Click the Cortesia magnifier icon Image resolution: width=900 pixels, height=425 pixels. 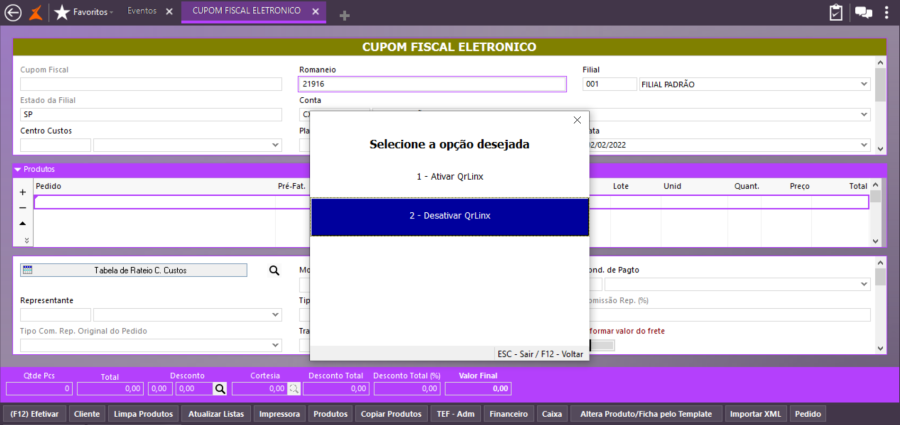(x=293, y=389)
